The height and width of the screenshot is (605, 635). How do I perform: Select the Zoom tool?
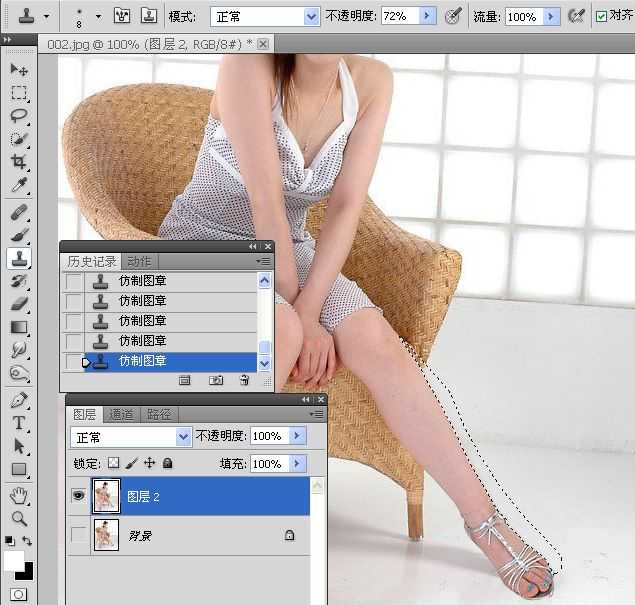coord(19,519)
